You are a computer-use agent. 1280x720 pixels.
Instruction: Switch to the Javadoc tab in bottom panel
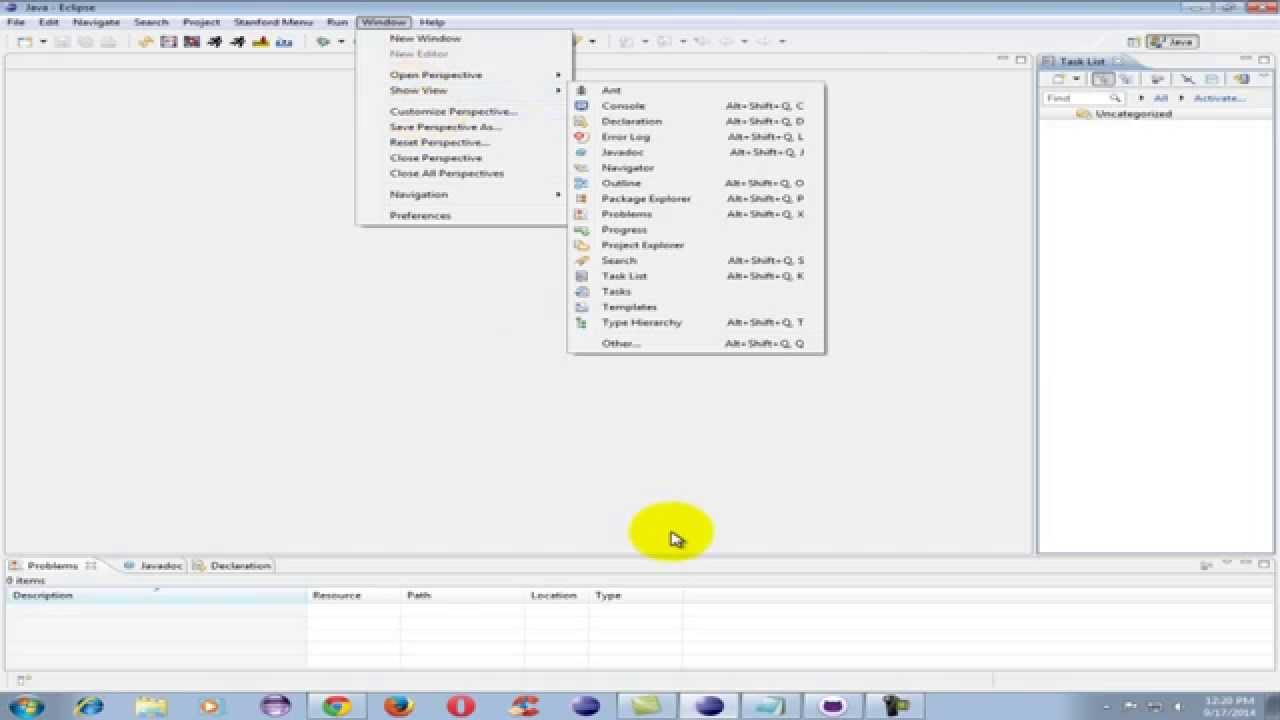pos(153,565)
